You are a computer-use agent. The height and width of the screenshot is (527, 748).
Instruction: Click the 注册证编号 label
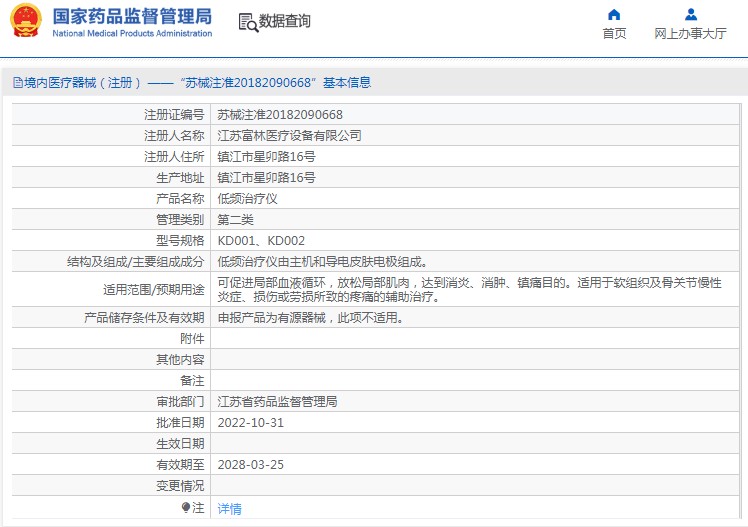point(174,115)
